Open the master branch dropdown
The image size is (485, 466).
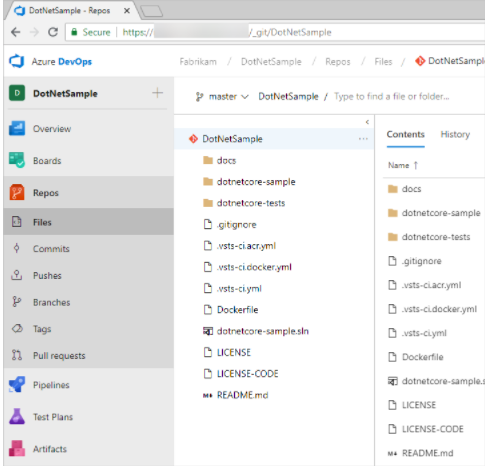(222, 97)
